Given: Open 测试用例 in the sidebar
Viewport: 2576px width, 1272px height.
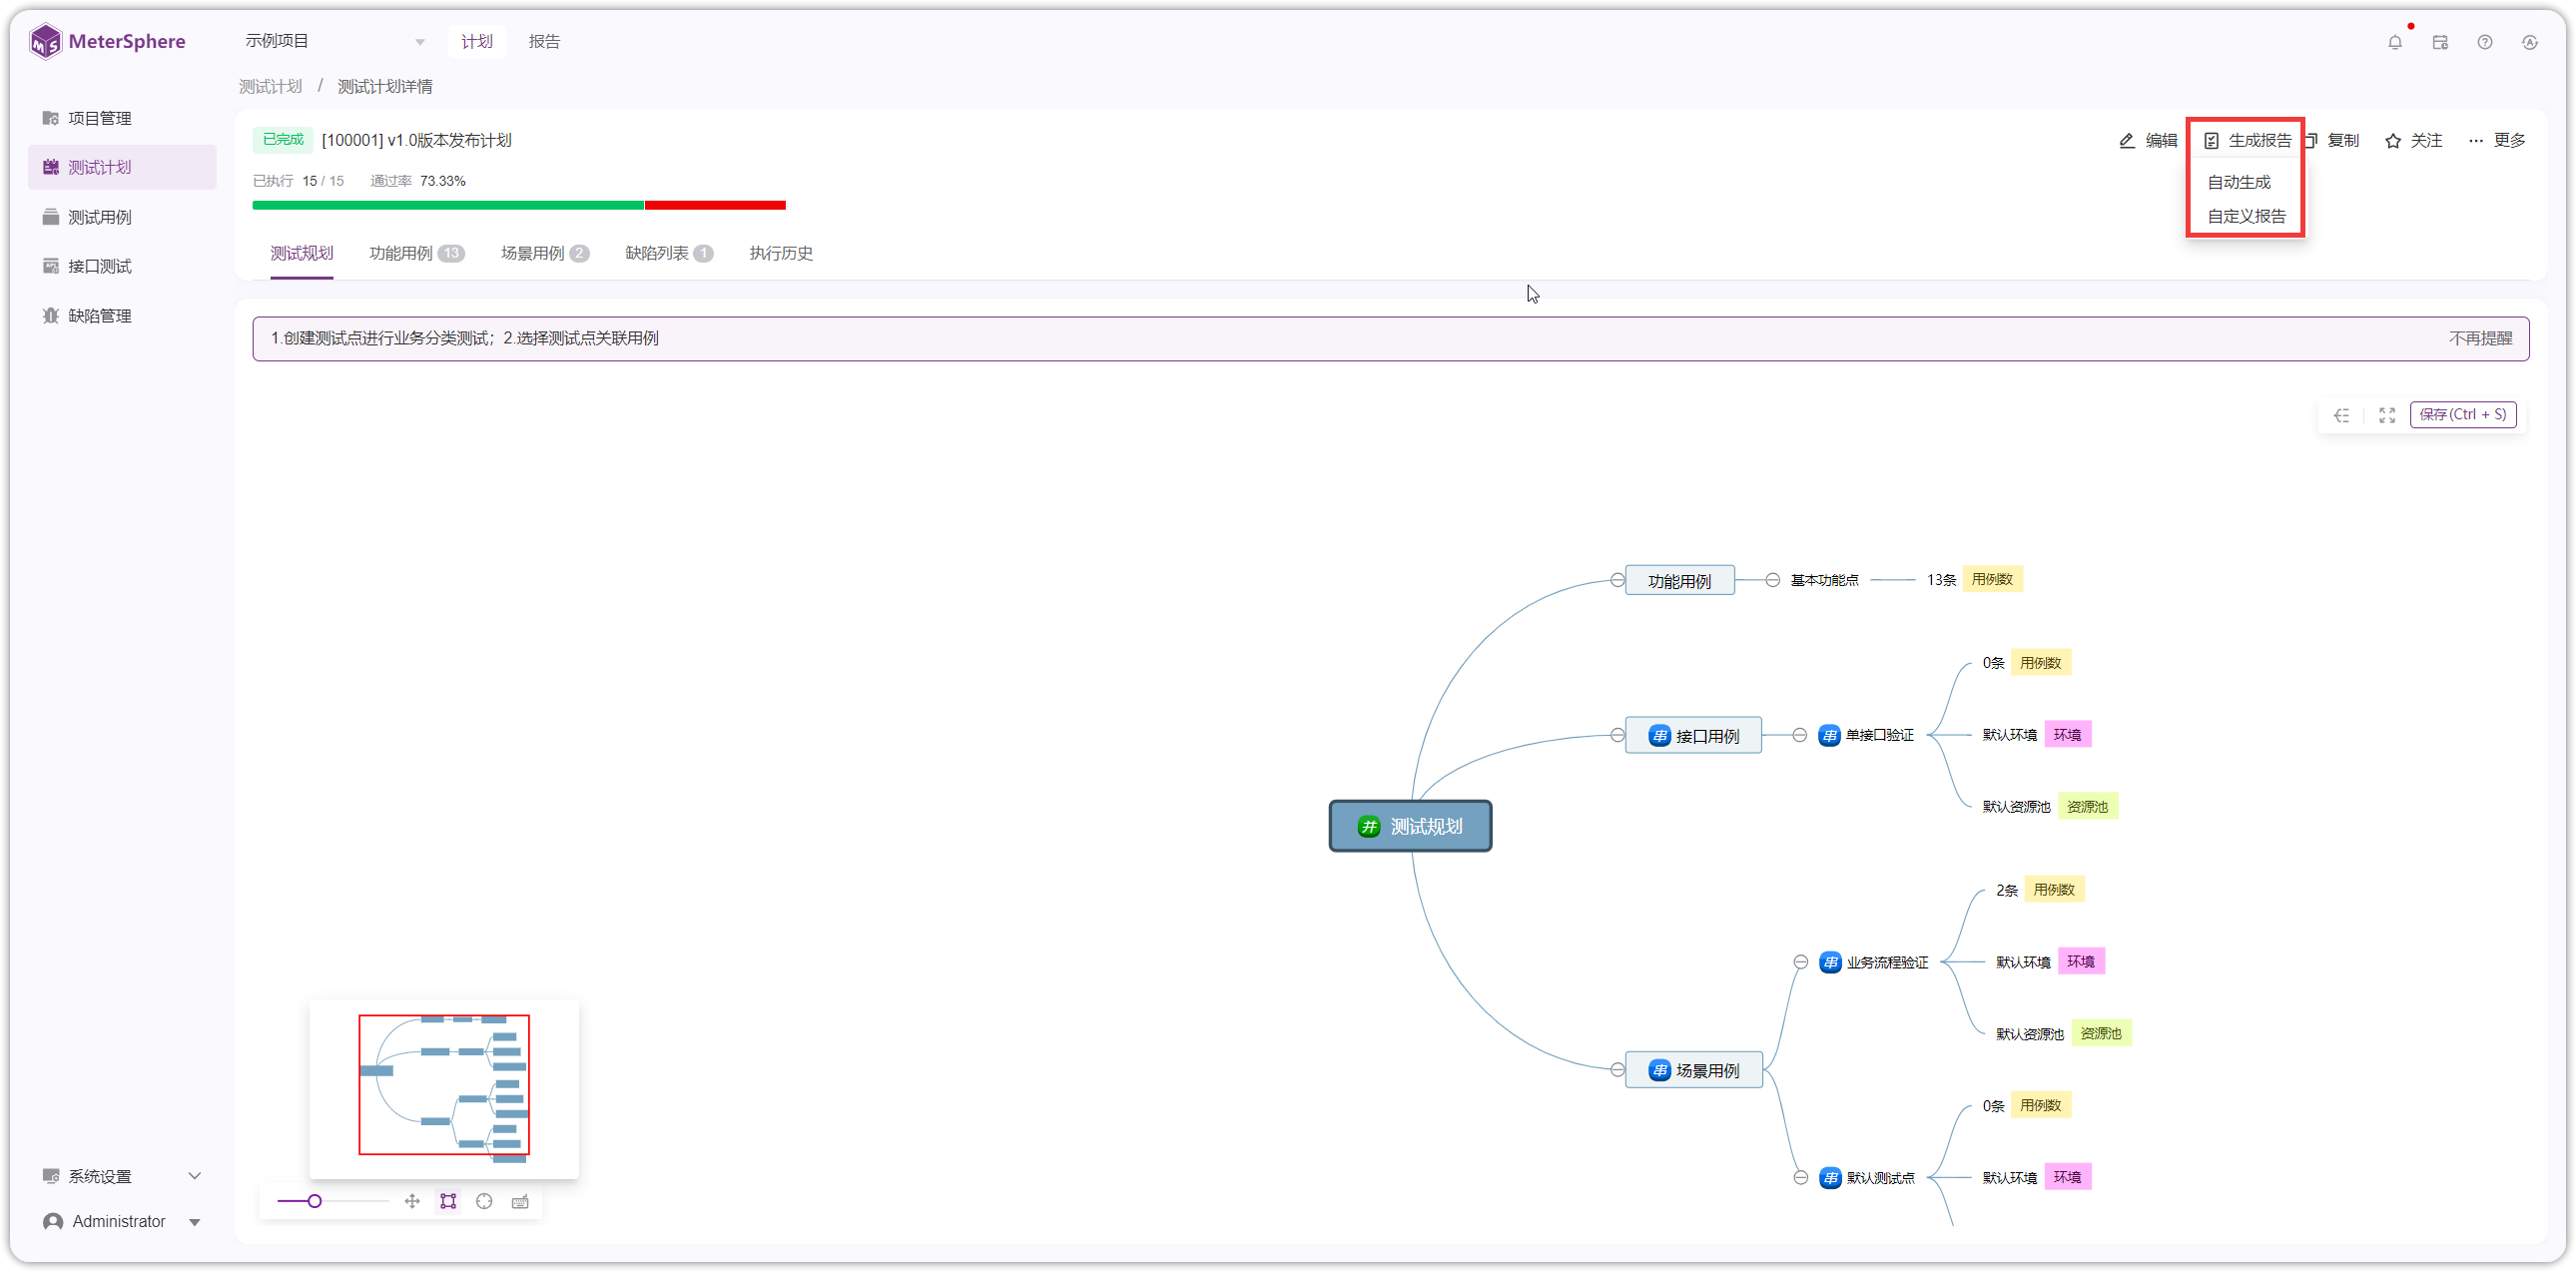Looking at the screenshot, I should click(x=122, y=217).
